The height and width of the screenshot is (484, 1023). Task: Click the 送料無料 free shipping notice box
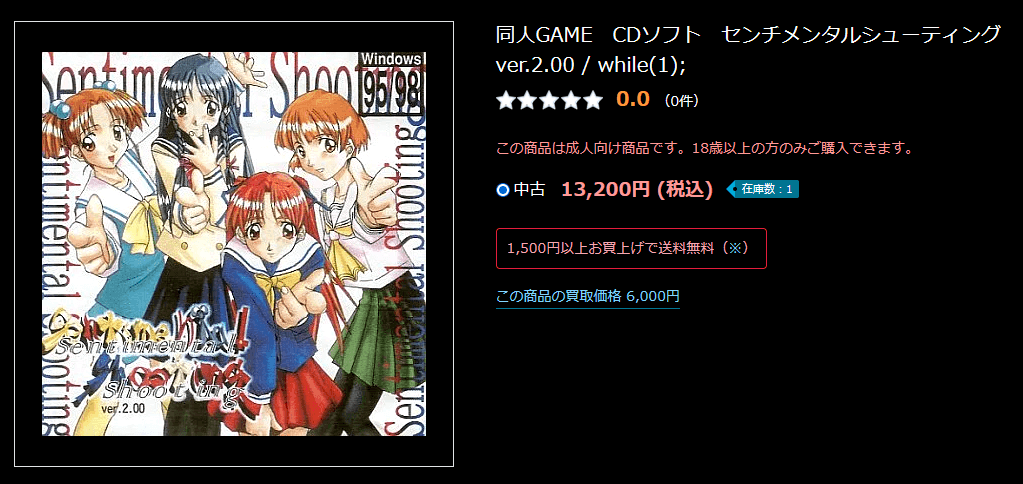click(x=631, y=249)
